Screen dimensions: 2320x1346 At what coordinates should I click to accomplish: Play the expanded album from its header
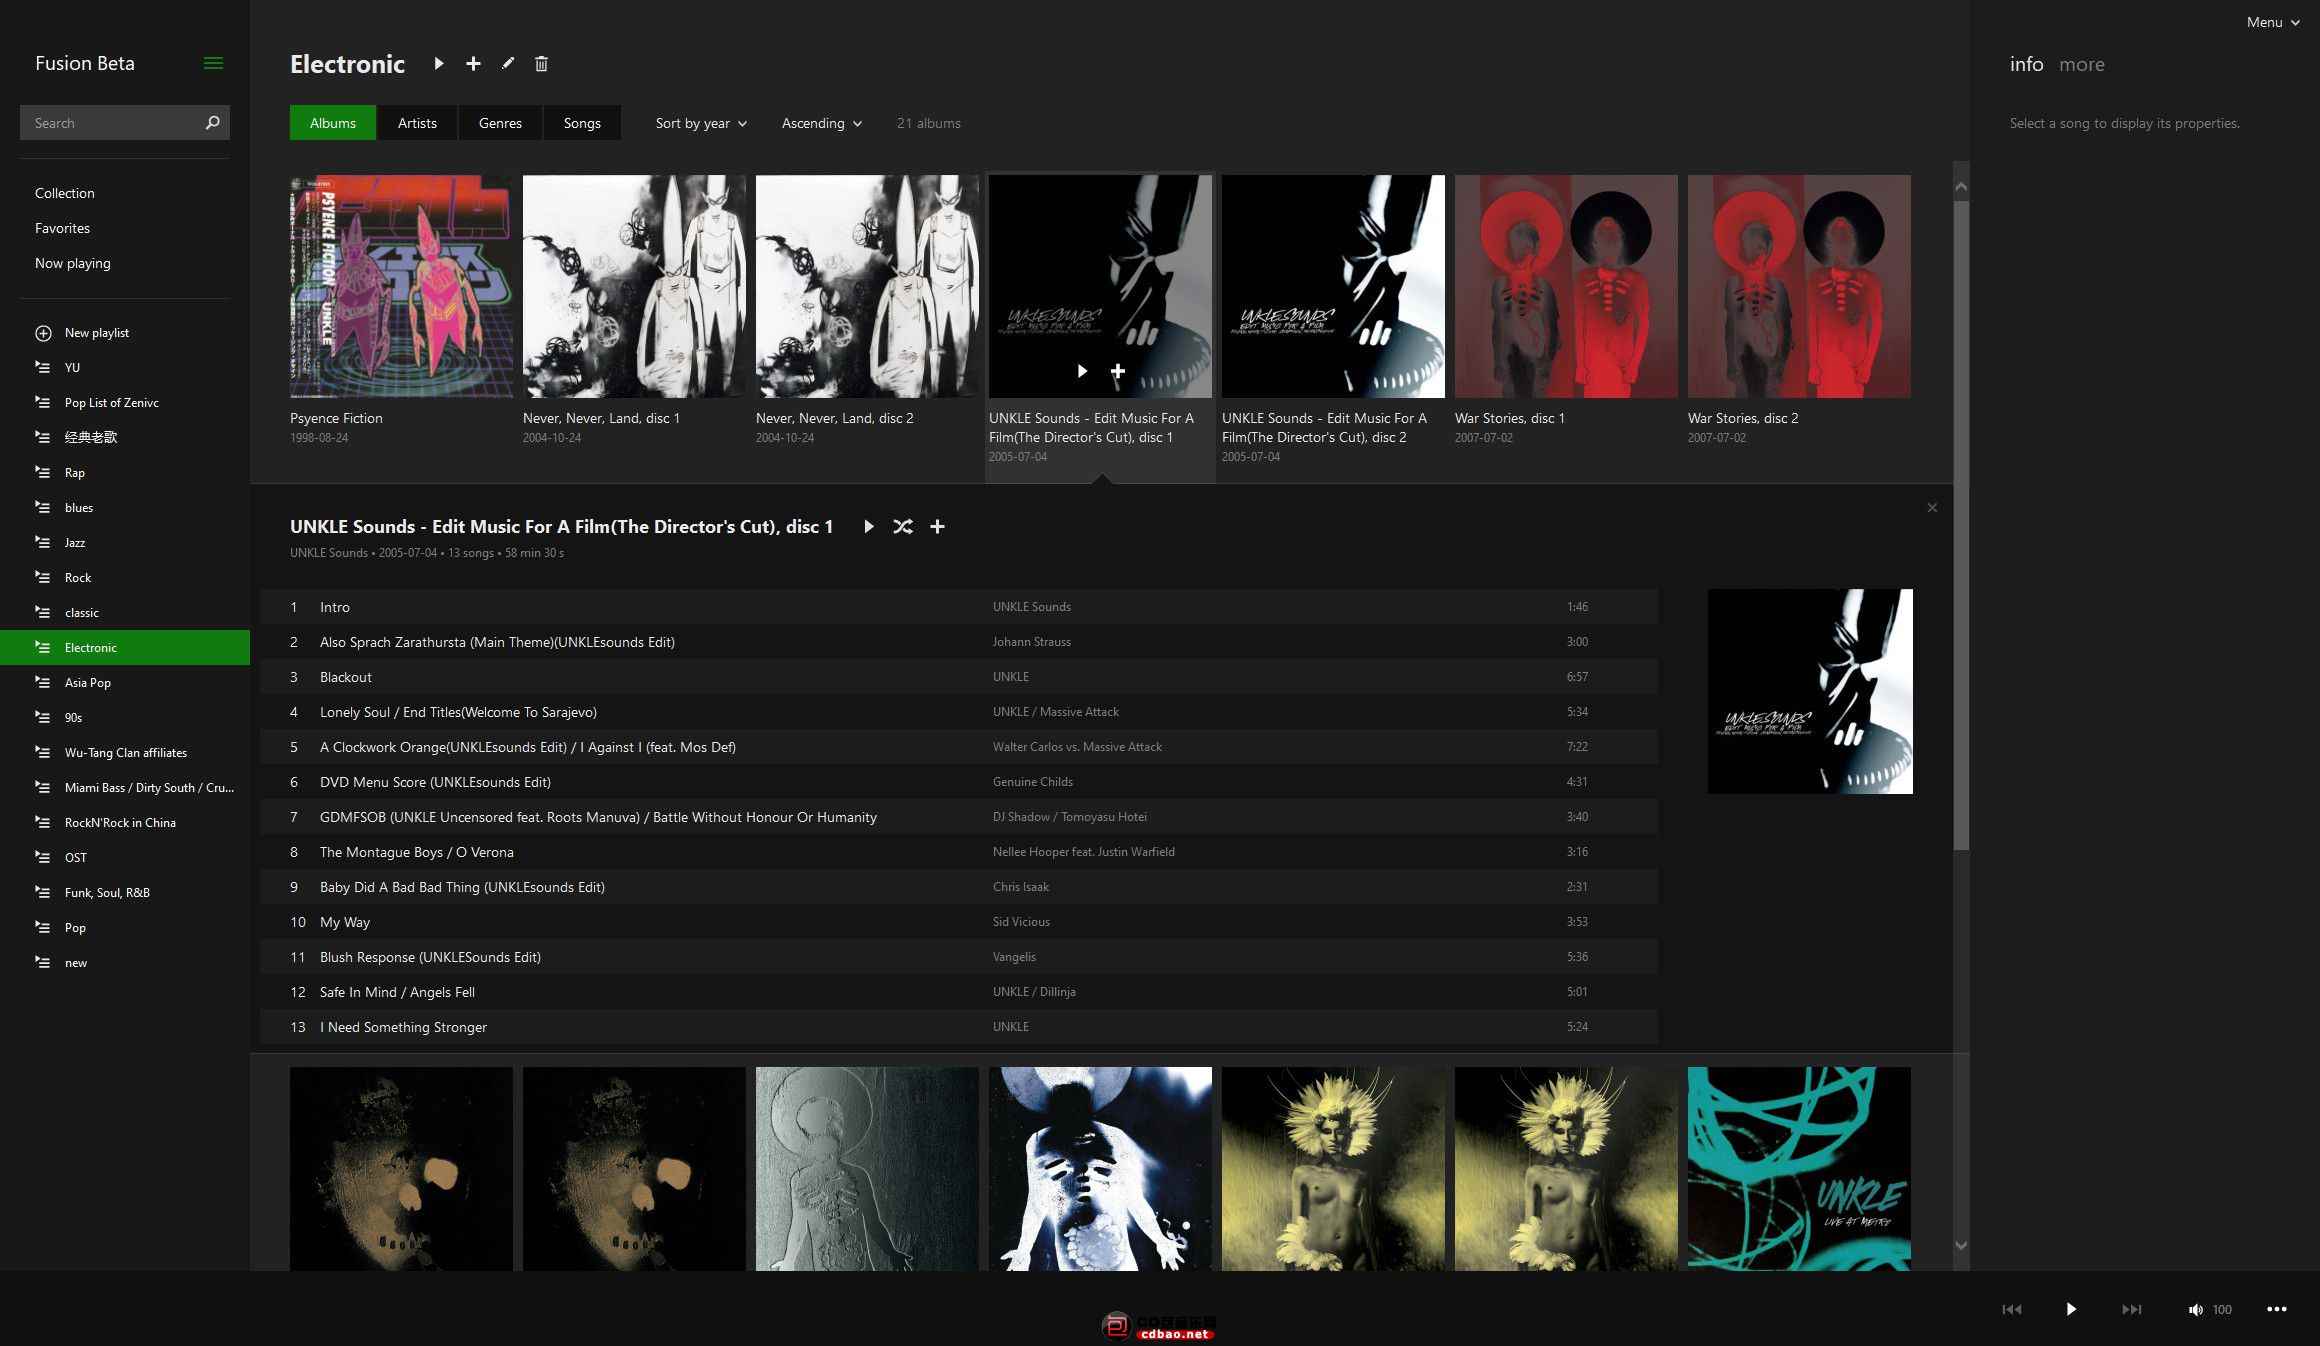click(x=868, y=527)
